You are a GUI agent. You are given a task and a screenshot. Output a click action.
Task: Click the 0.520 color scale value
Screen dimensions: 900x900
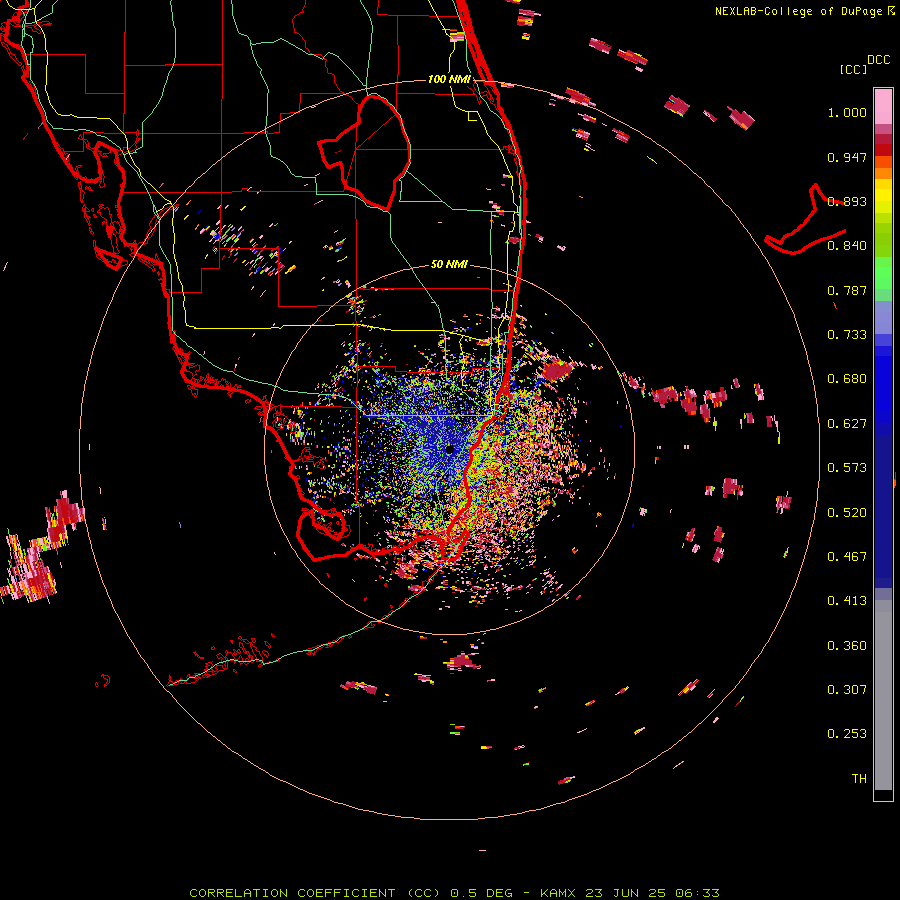[x=847, y=513]
